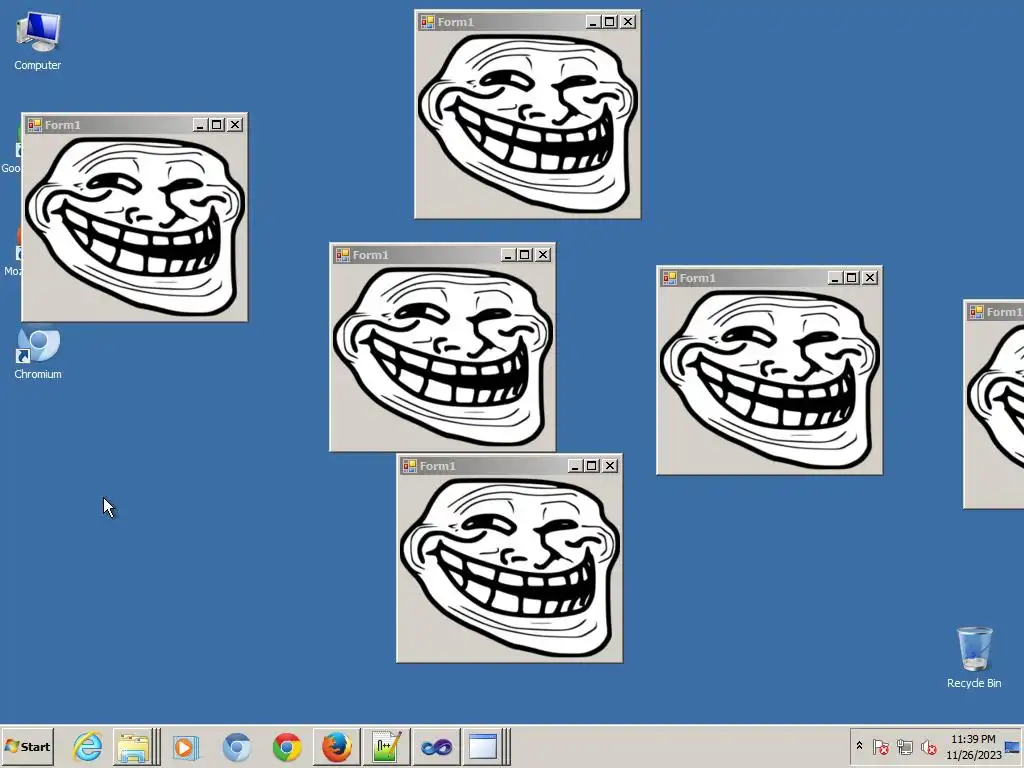Image resolution: width=1024 pixels, height=768 pixels.
Task: Maximize the Form1 window below the Computer icon
Action: (217, 124)
